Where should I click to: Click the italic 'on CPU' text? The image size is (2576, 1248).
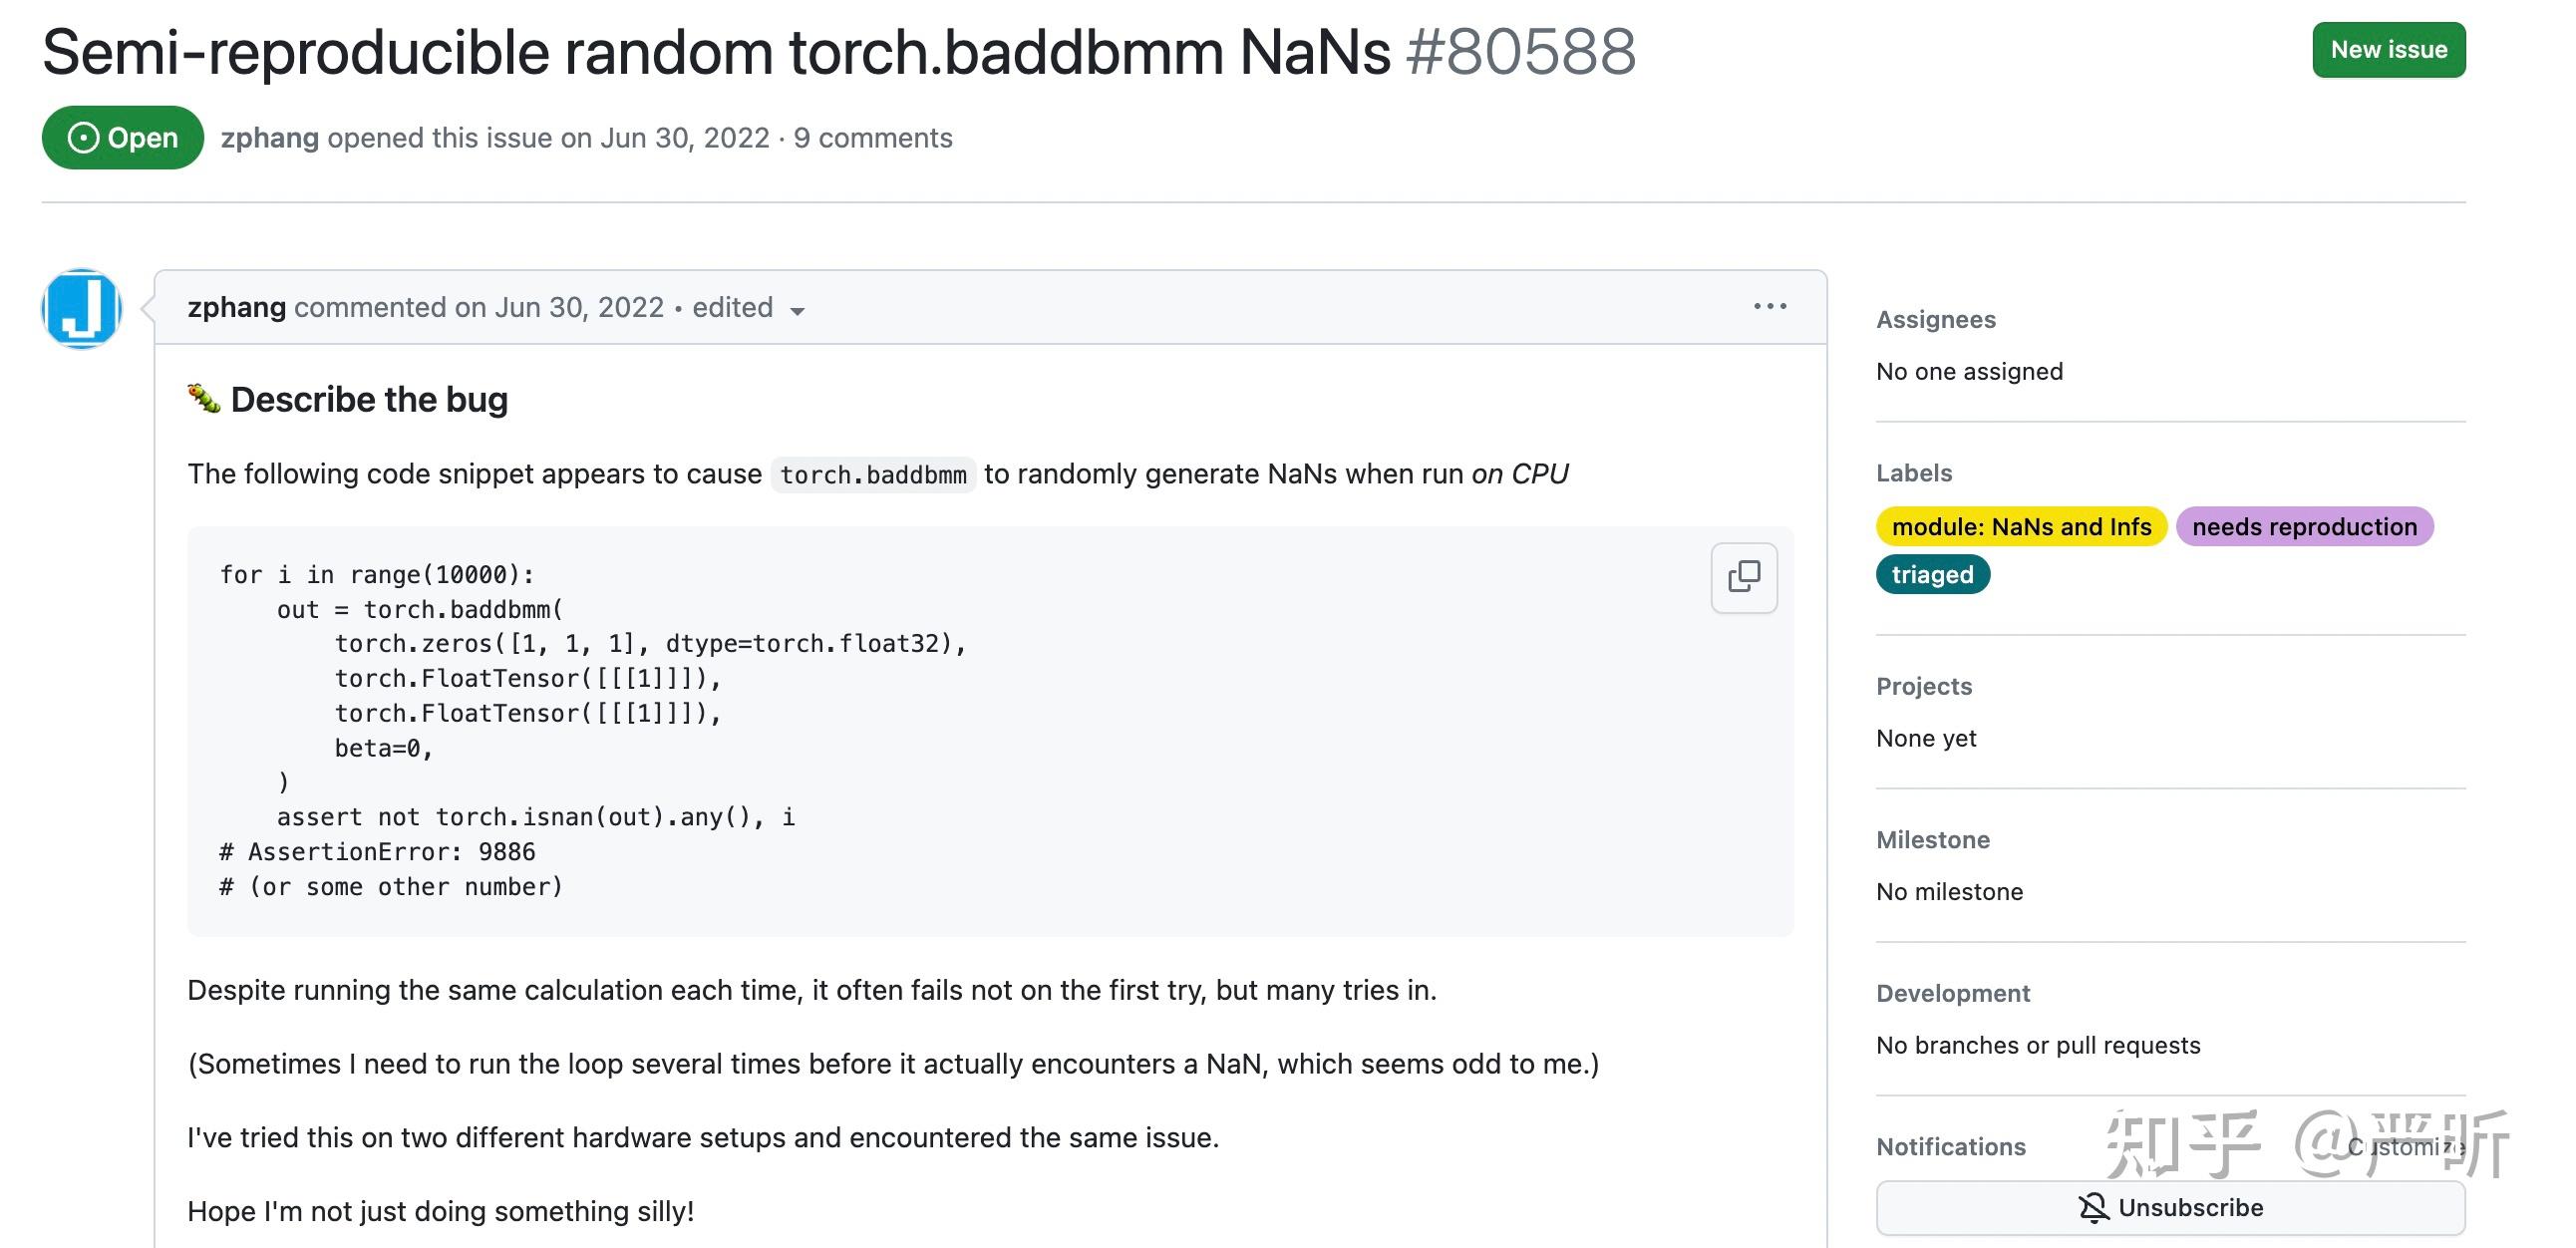click(1519, 474)
